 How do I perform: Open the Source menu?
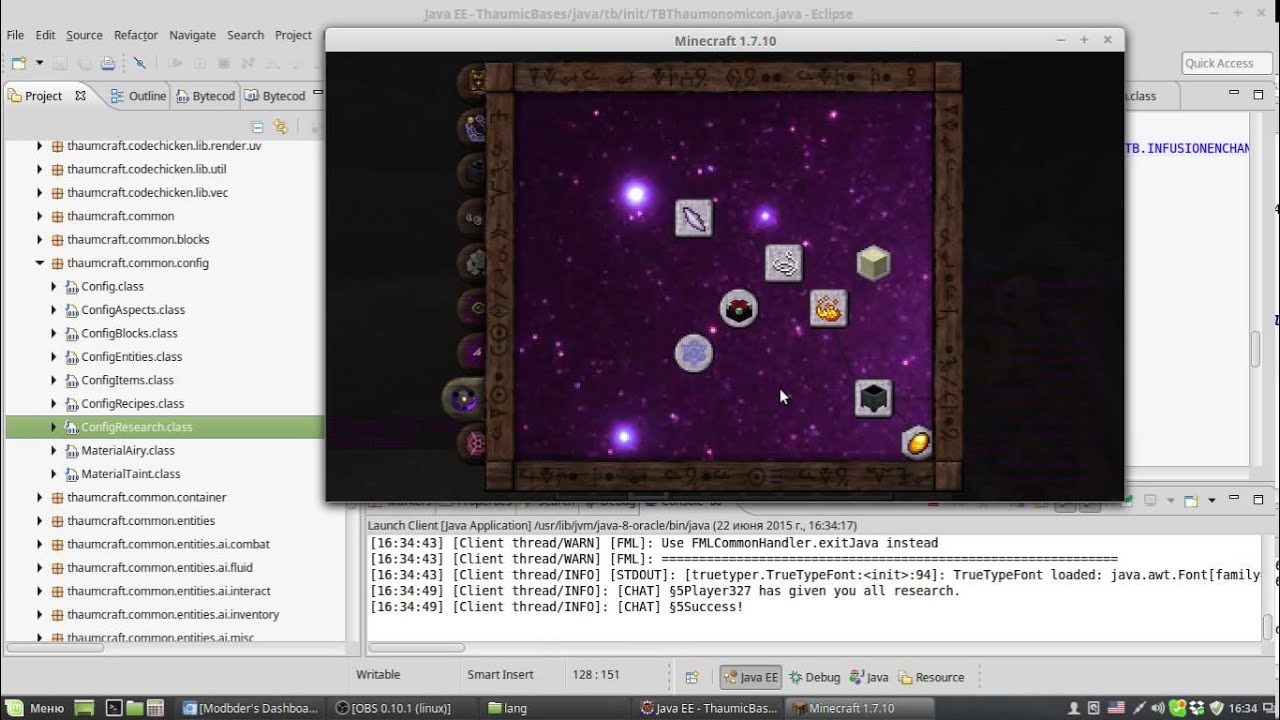84,35
